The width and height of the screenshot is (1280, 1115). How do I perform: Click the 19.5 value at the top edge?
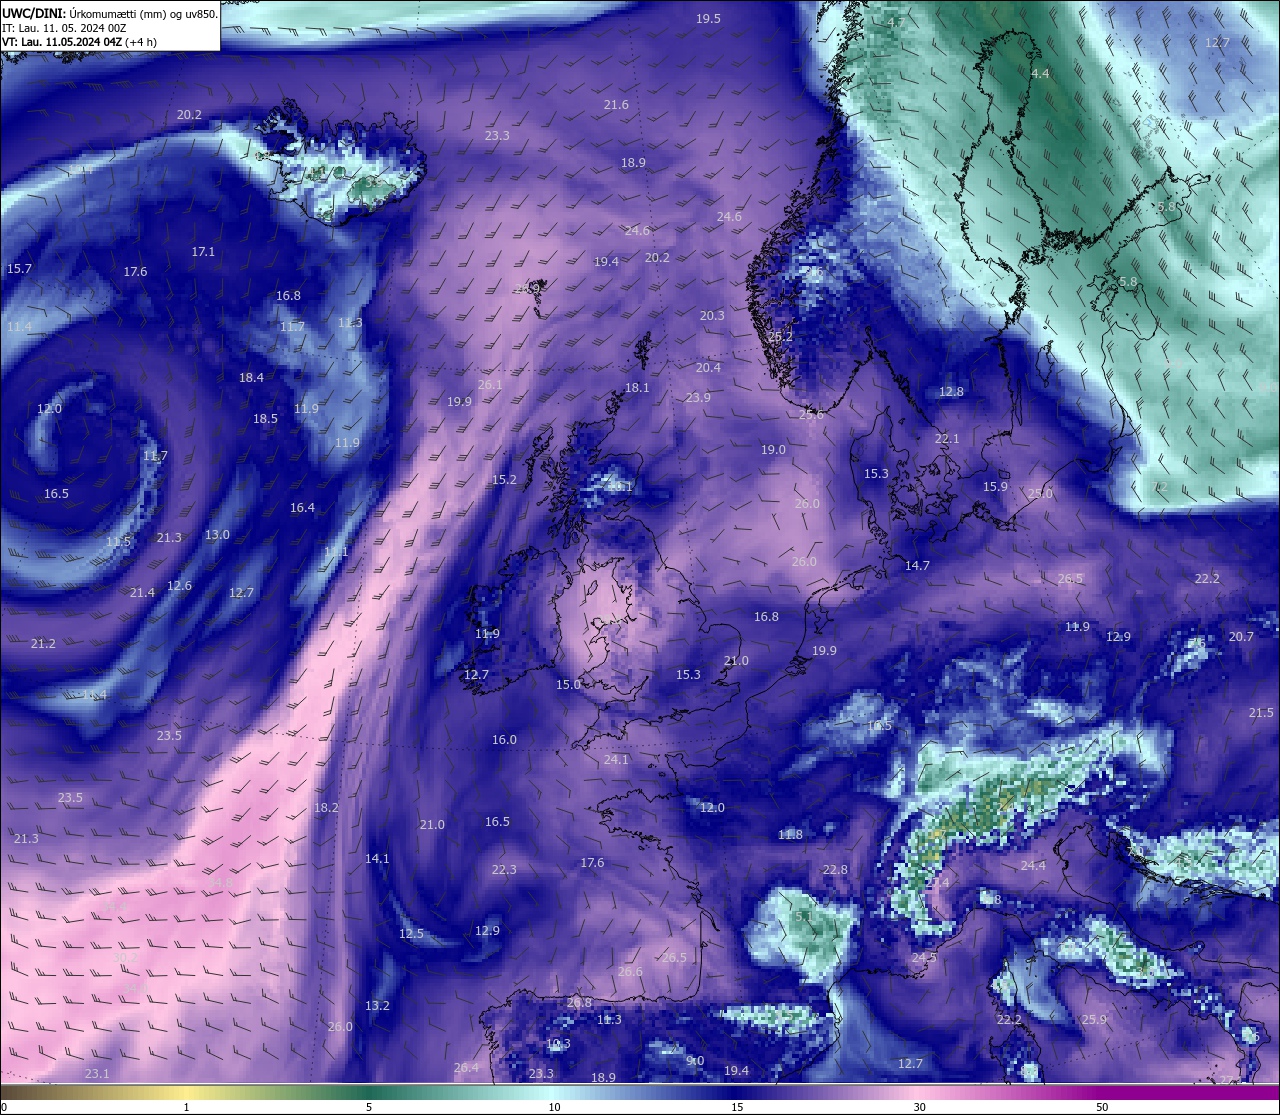point(708,19)
